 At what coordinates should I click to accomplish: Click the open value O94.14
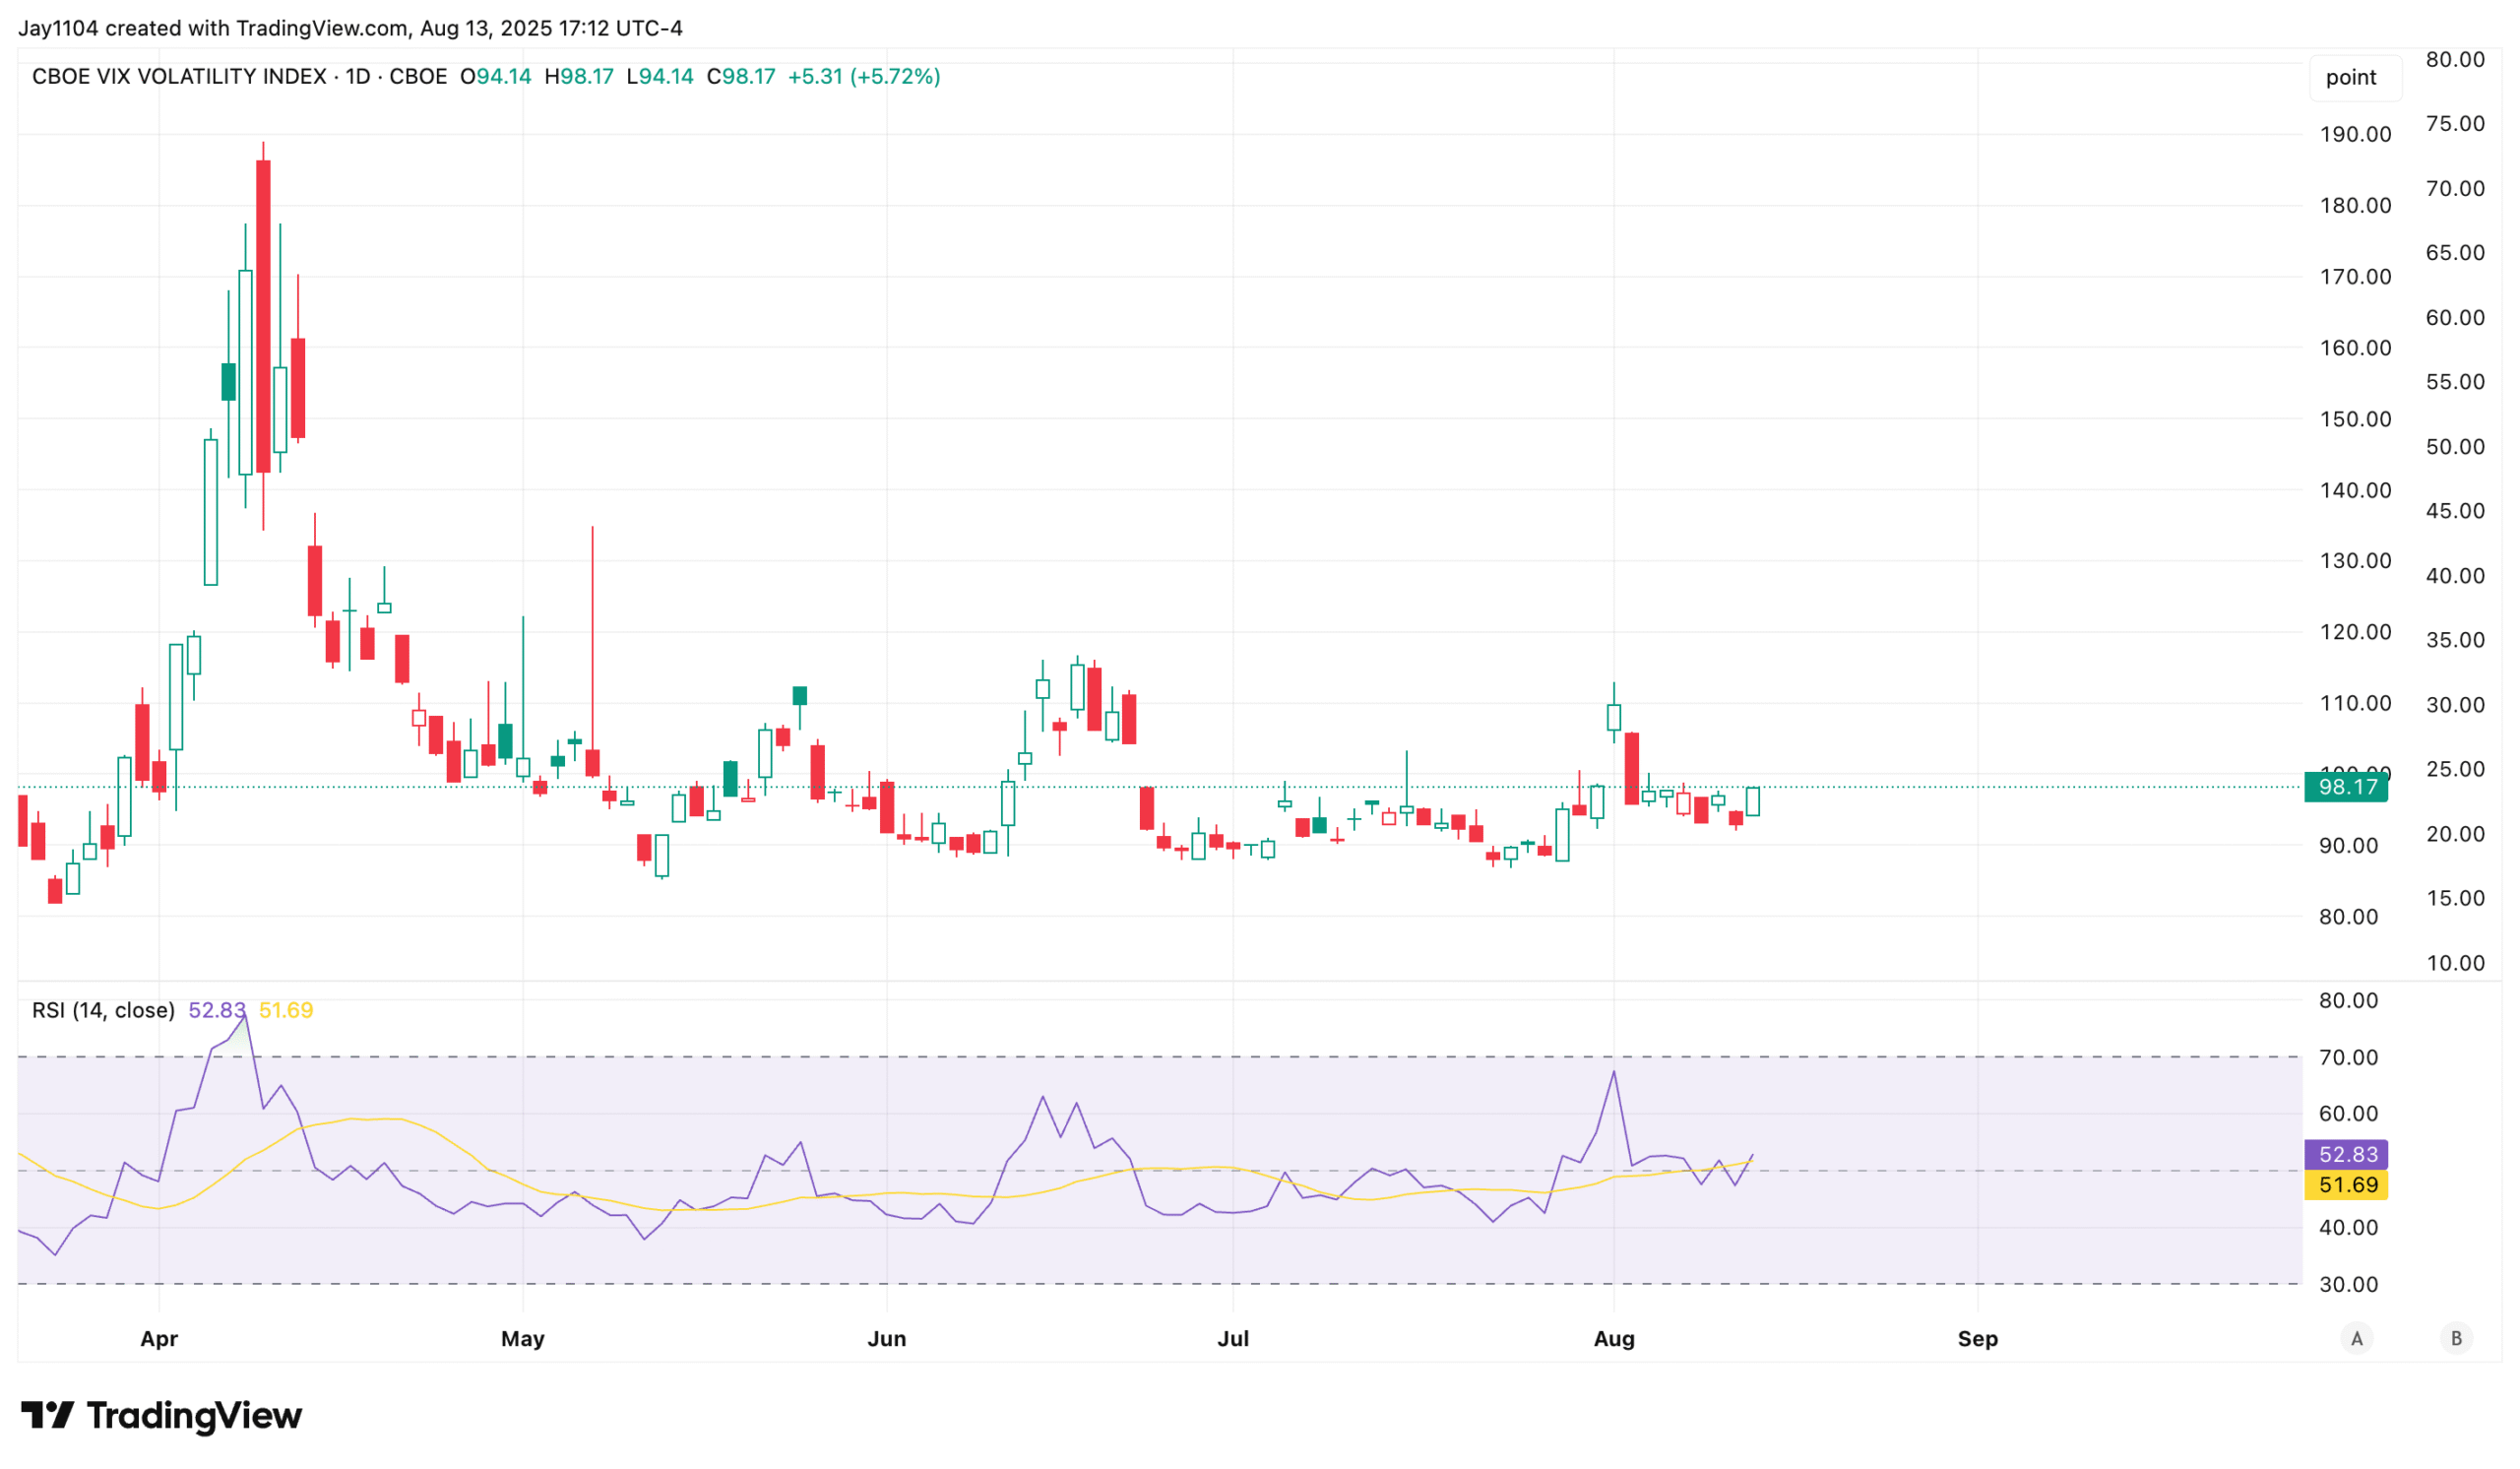tap(495, 77)
